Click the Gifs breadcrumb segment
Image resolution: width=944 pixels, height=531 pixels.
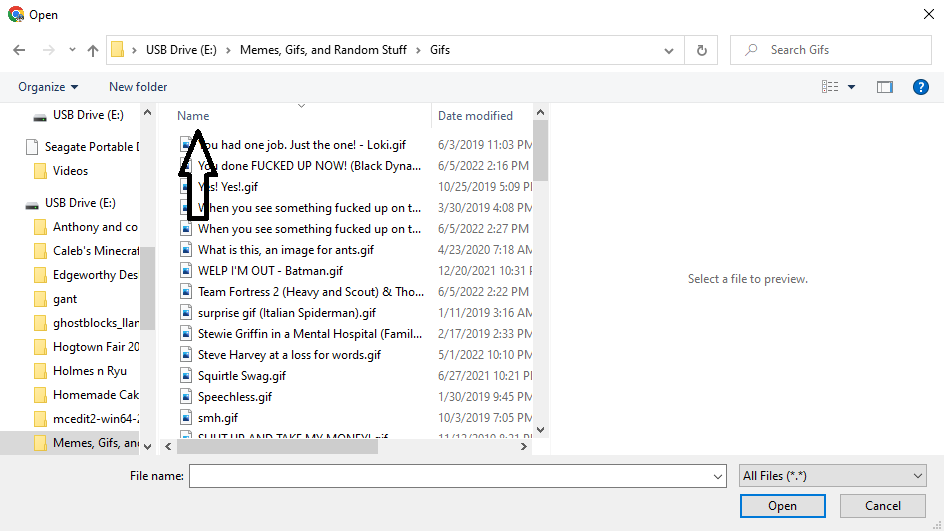click(439, 50)
